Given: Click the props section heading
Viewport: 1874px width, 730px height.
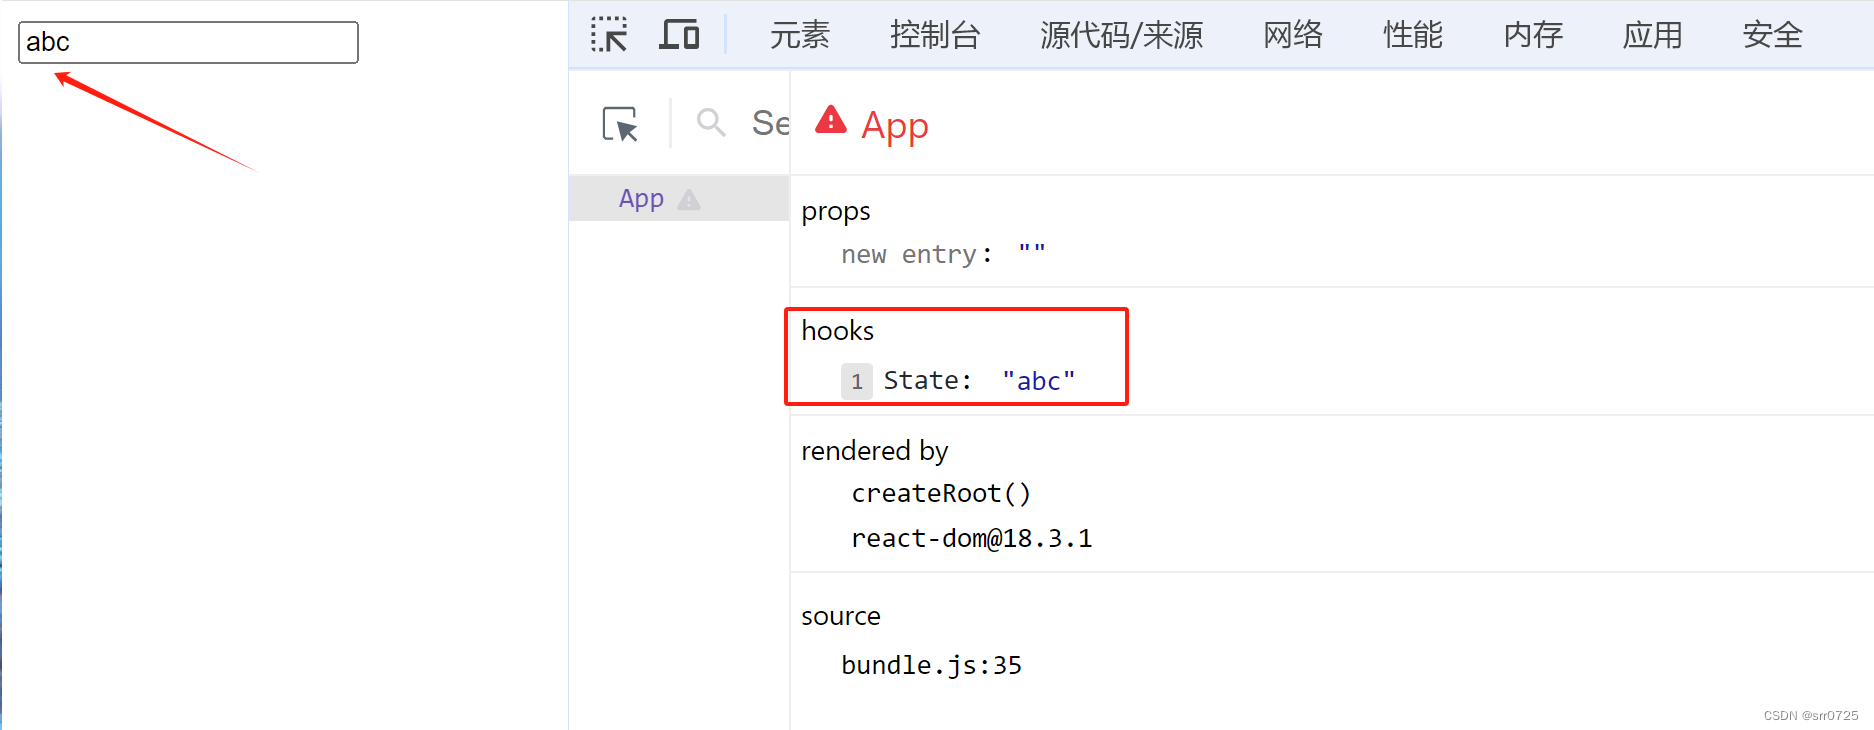Looking at the screenshot, I should pos(836,212).
